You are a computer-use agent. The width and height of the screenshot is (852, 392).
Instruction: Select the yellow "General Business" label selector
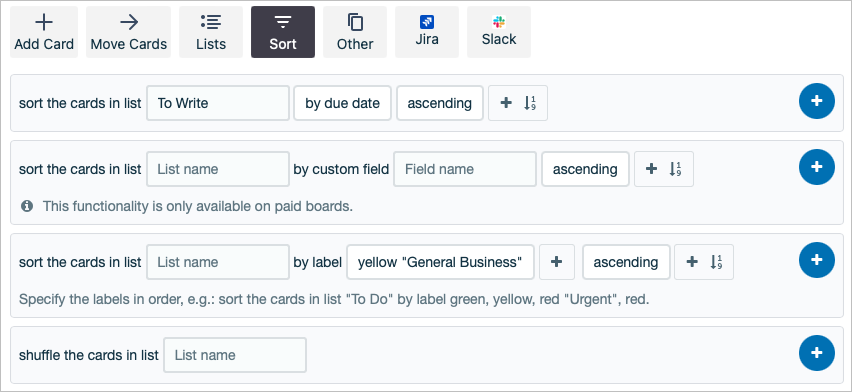440,262
